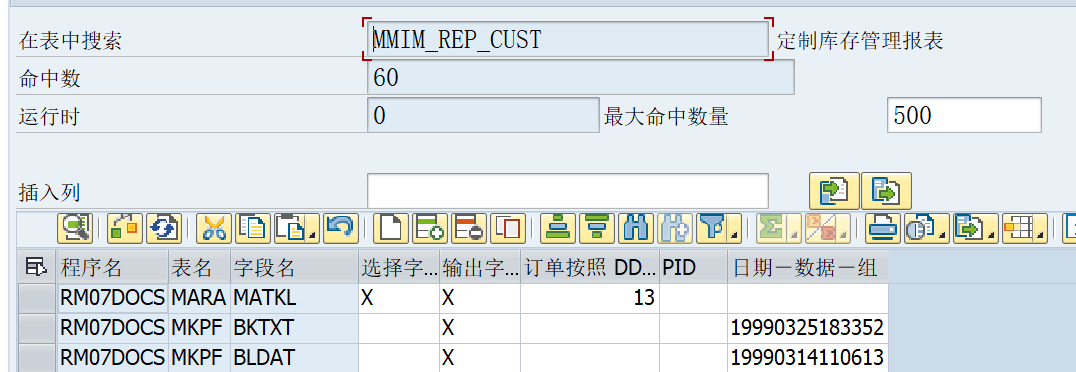The height and width of the screenshot is (372, 1076).
Task: Click the 输出字段 X in BLDAT row
Action: point(480,358)
